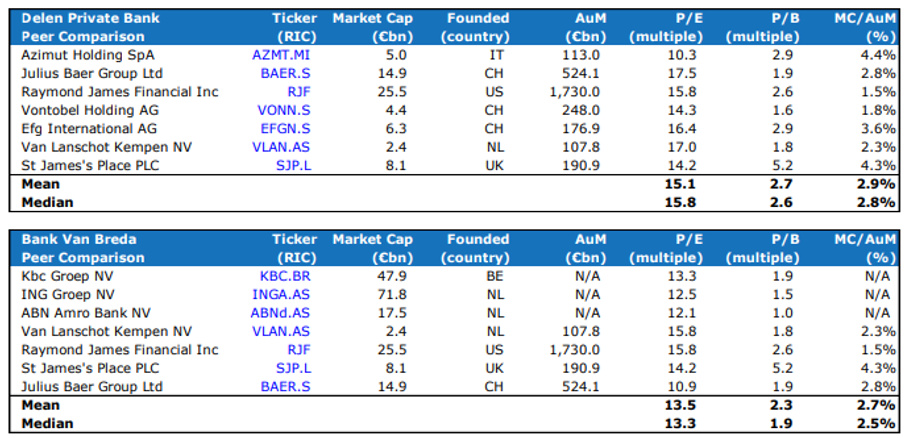Click BAER.S ticker in Delen Private Bank table
904x438 pixels.
288,73
